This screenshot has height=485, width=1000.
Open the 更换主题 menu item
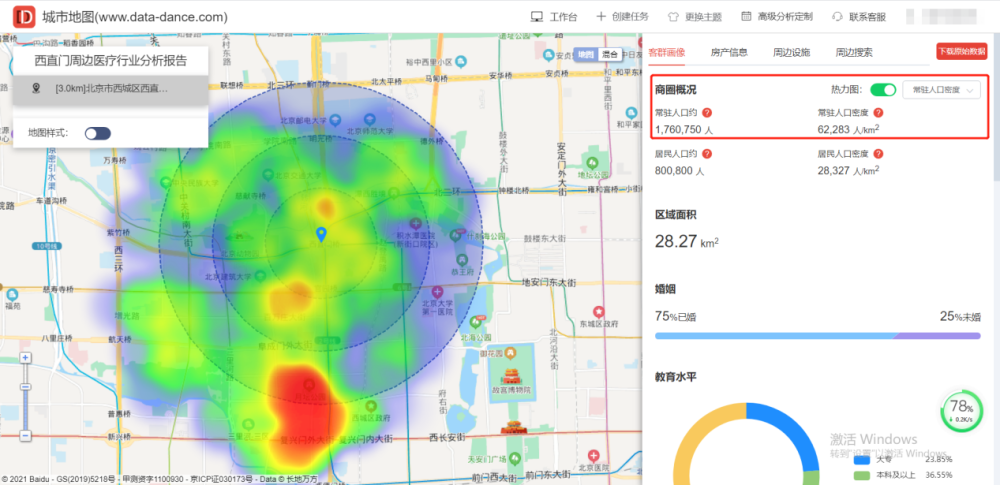(x=703, y=17)
